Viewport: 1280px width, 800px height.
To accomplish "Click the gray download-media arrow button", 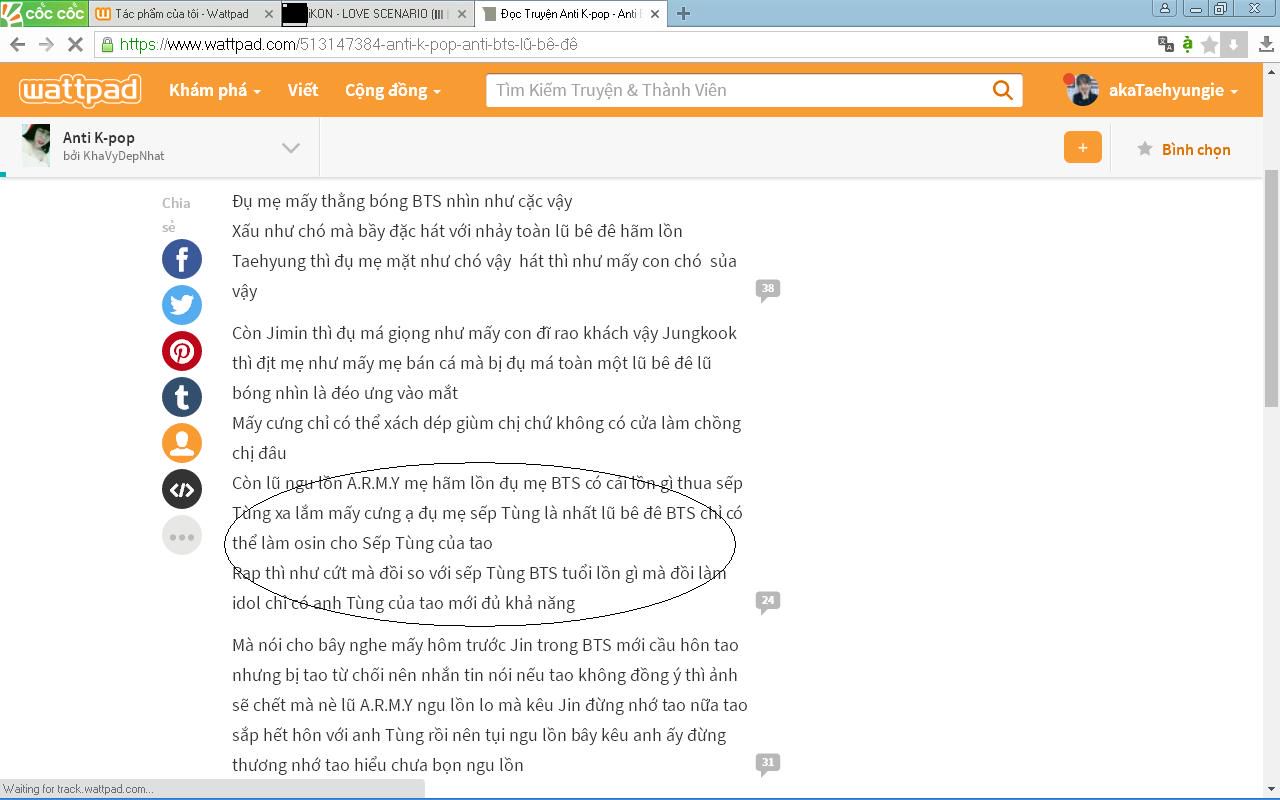I will coord(1233,44).
